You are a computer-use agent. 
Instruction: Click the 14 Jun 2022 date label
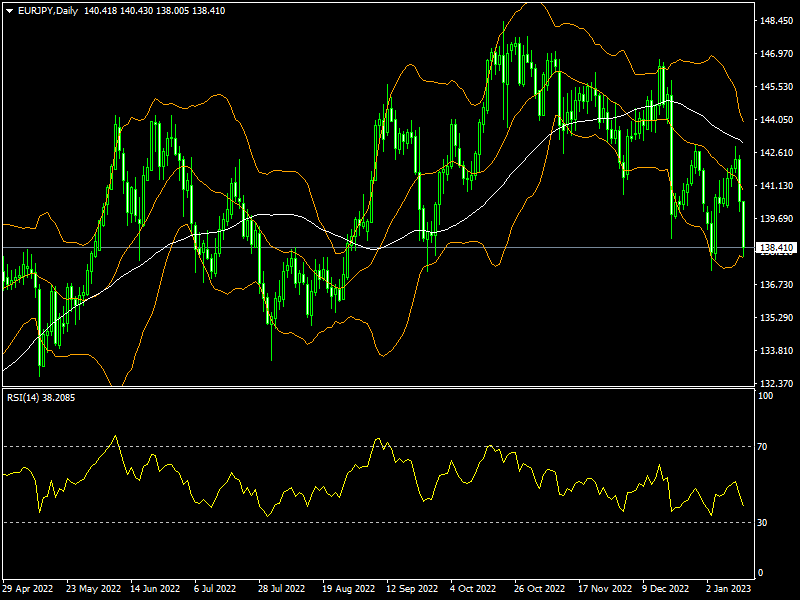[155, 589]
